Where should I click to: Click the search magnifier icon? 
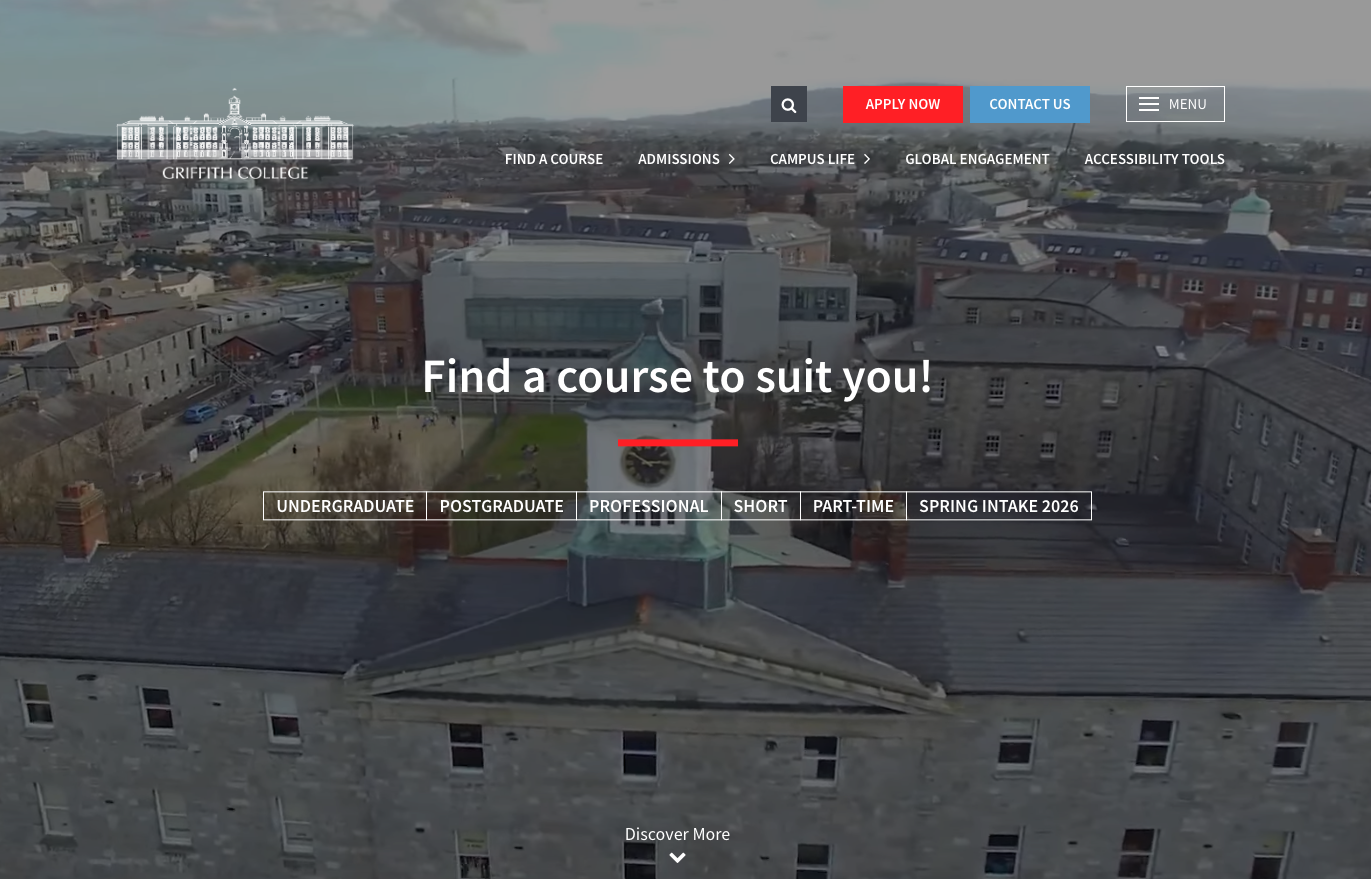point(788,105)
